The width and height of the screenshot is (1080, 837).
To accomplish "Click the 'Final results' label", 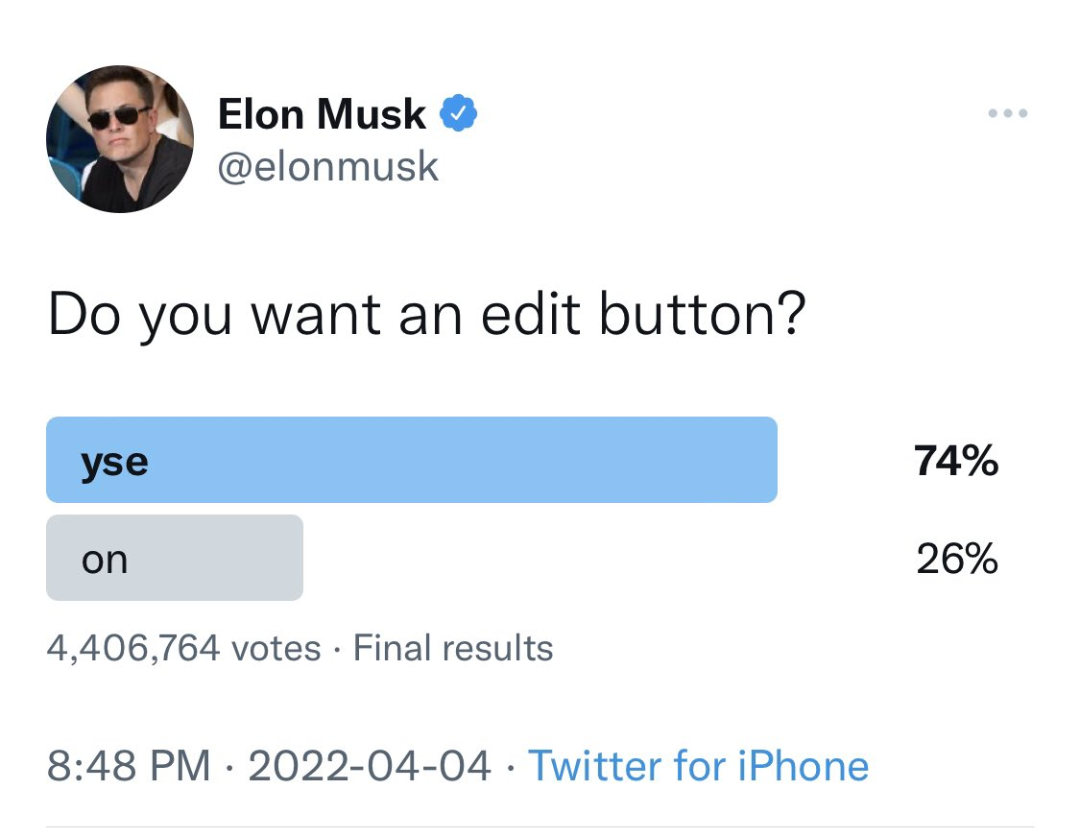I will pyautogui.click(x=453, y=648).
